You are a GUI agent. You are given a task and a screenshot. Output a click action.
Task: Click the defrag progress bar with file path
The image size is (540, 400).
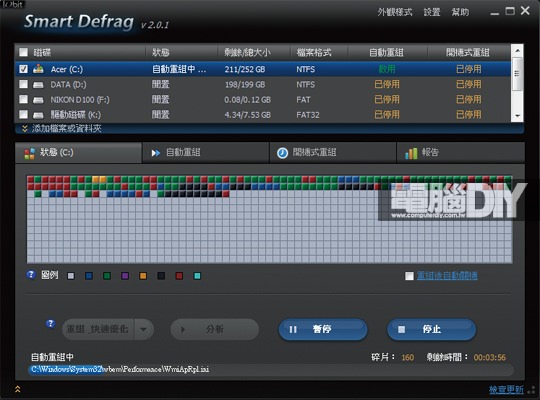pos(271,370)
